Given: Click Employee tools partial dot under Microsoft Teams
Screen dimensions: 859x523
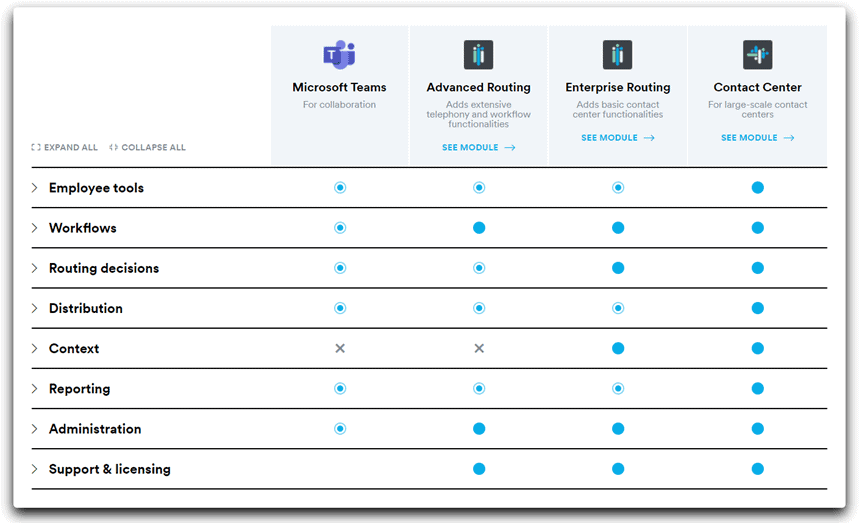Looking at the screenshot, I should pos(340,188).
